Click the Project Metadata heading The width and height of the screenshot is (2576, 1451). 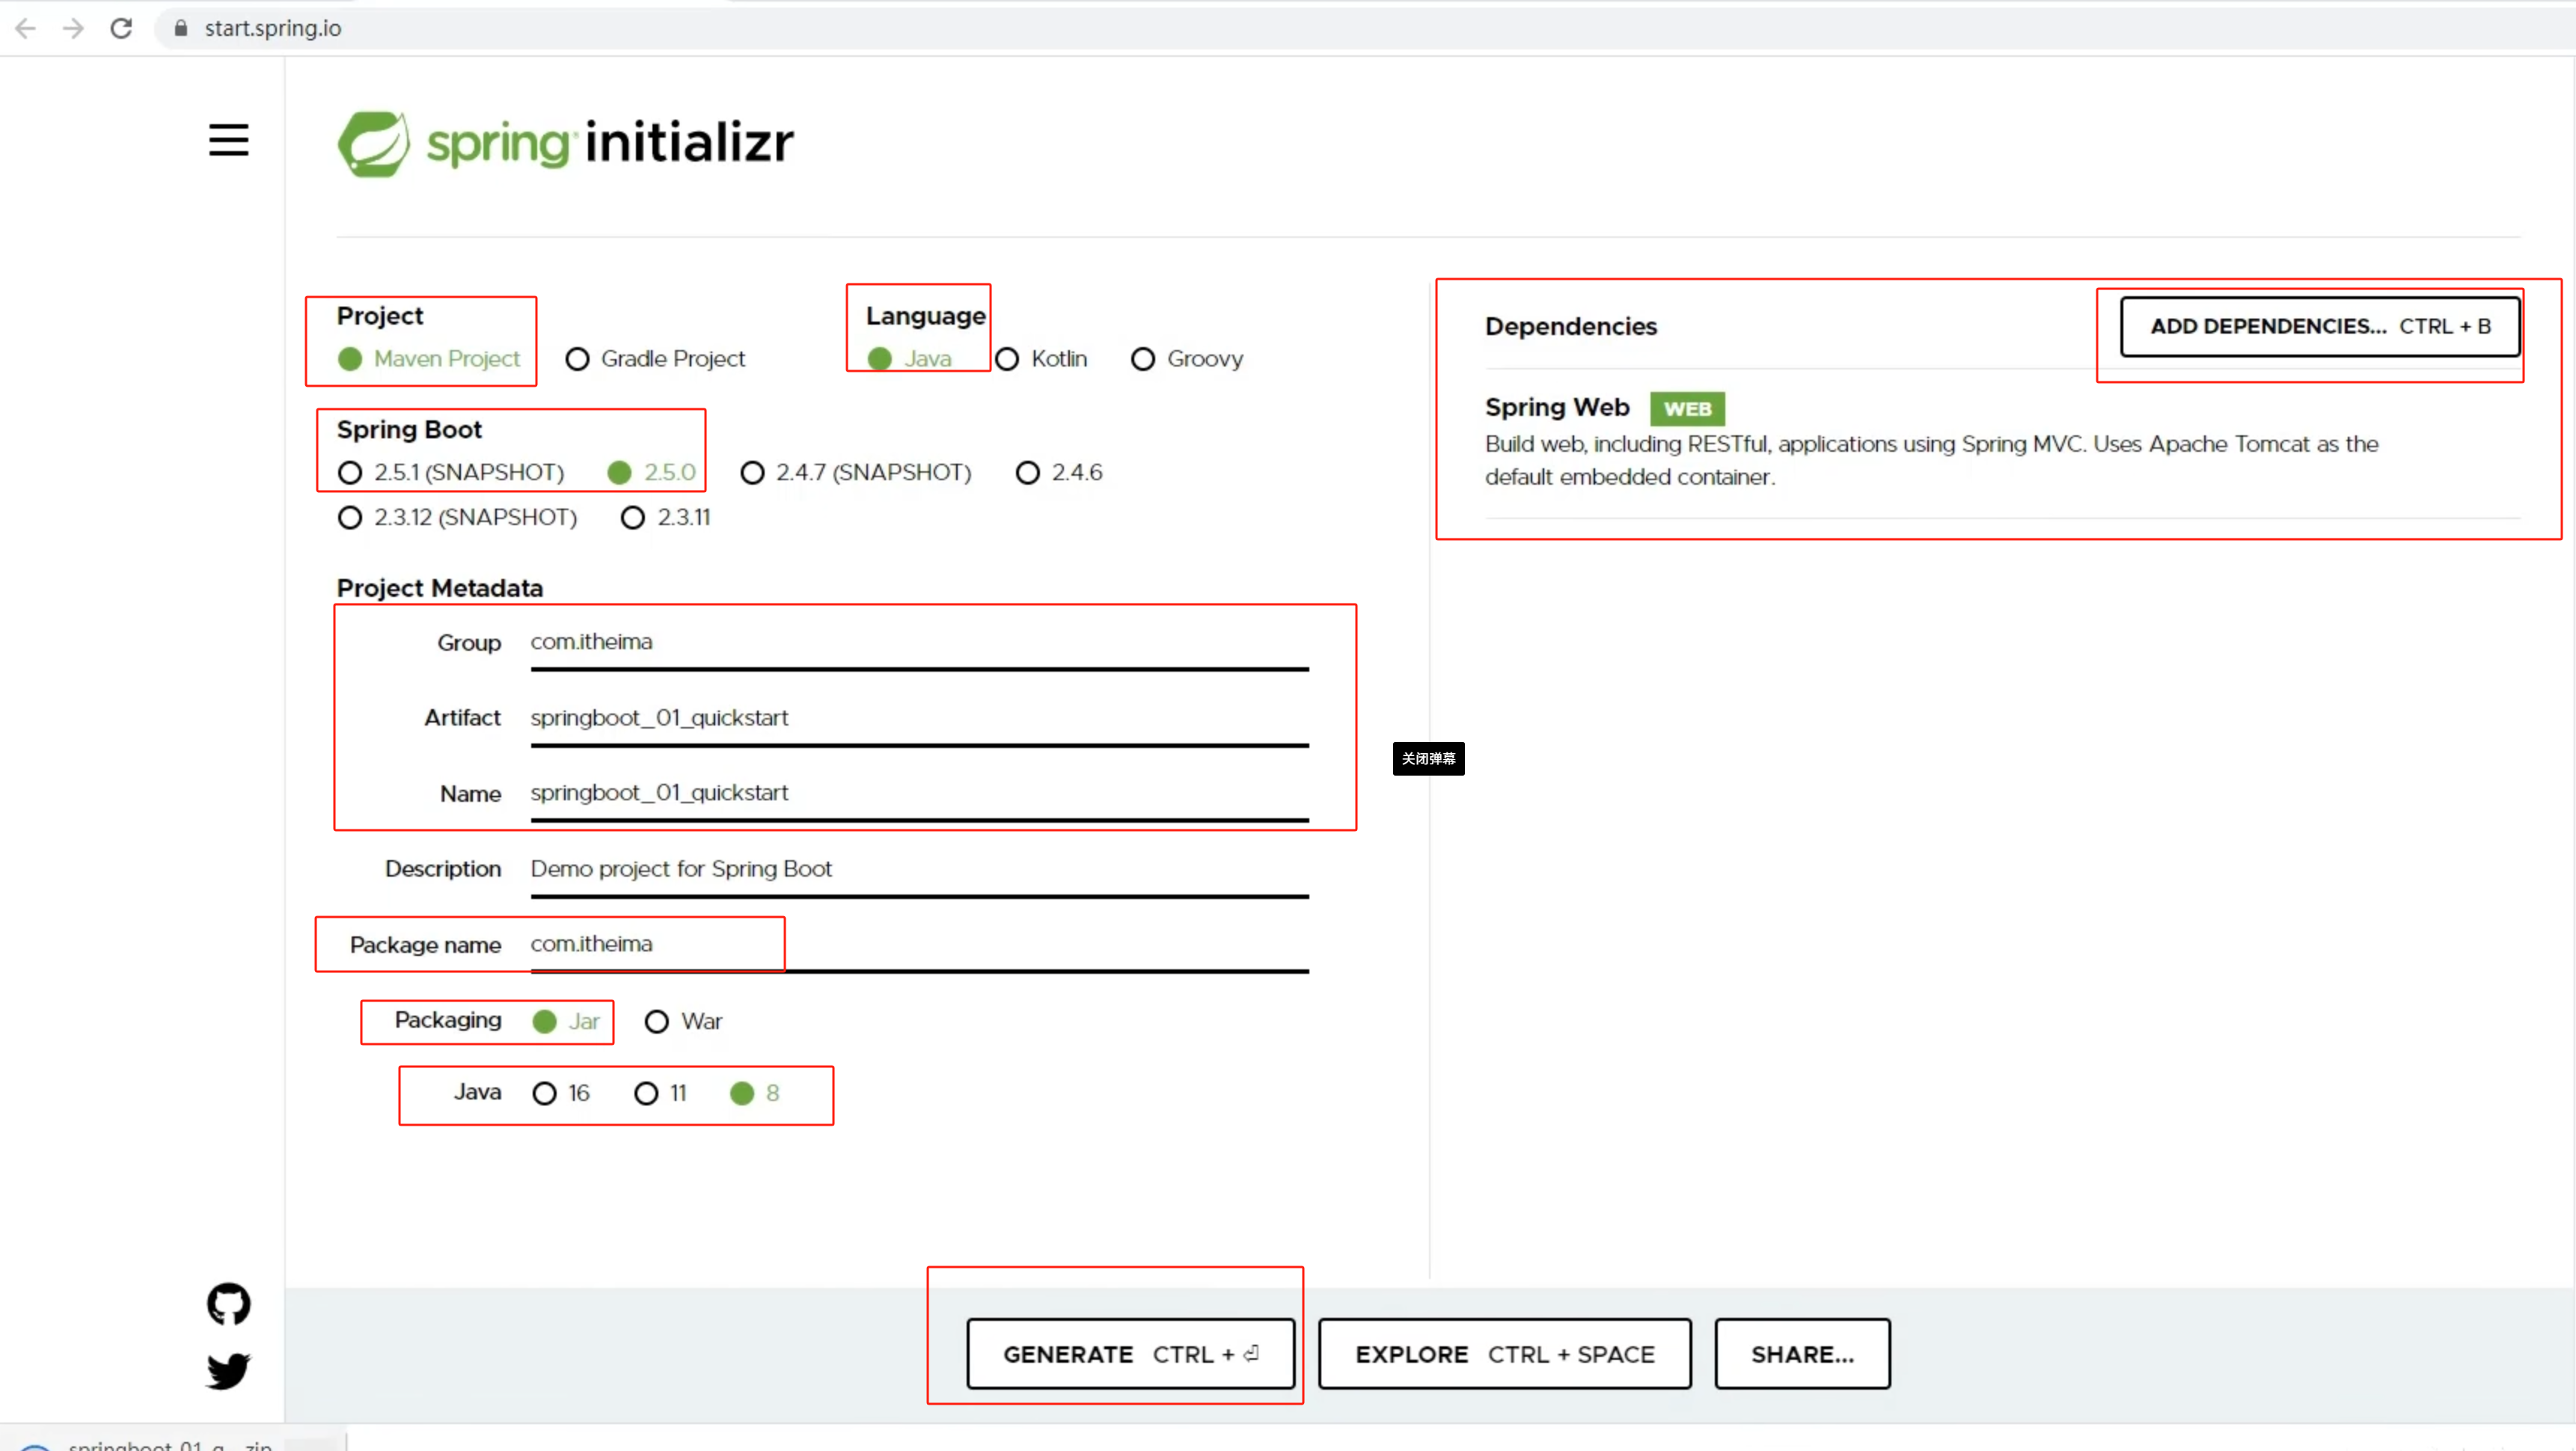pyautogui.click(x=440, y=588)
